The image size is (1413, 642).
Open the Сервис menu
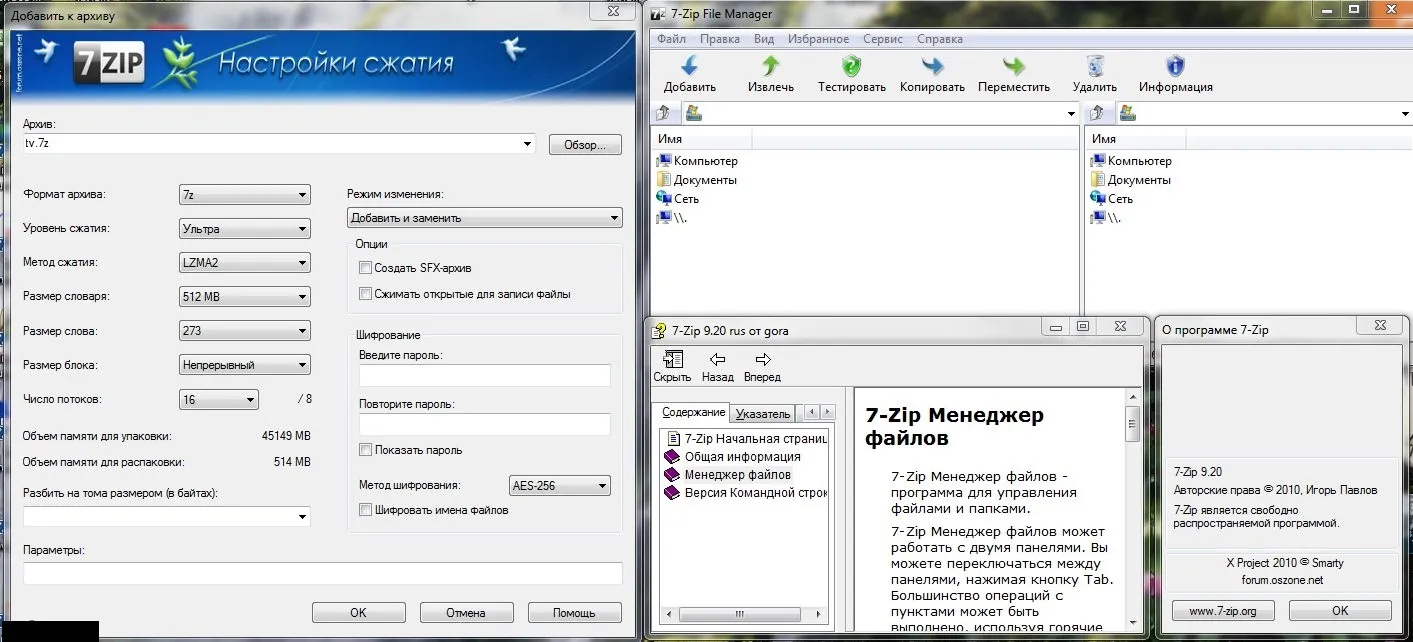coord(882,39)
